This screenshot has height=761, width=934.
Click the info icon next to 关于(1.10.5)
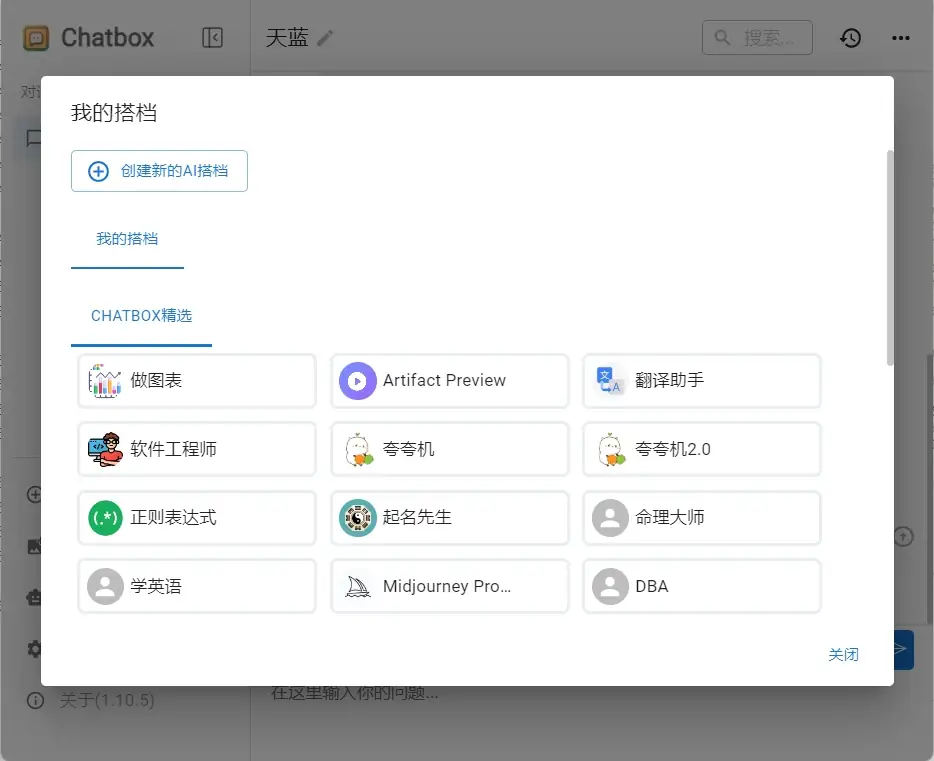click(x=35, y=701)
